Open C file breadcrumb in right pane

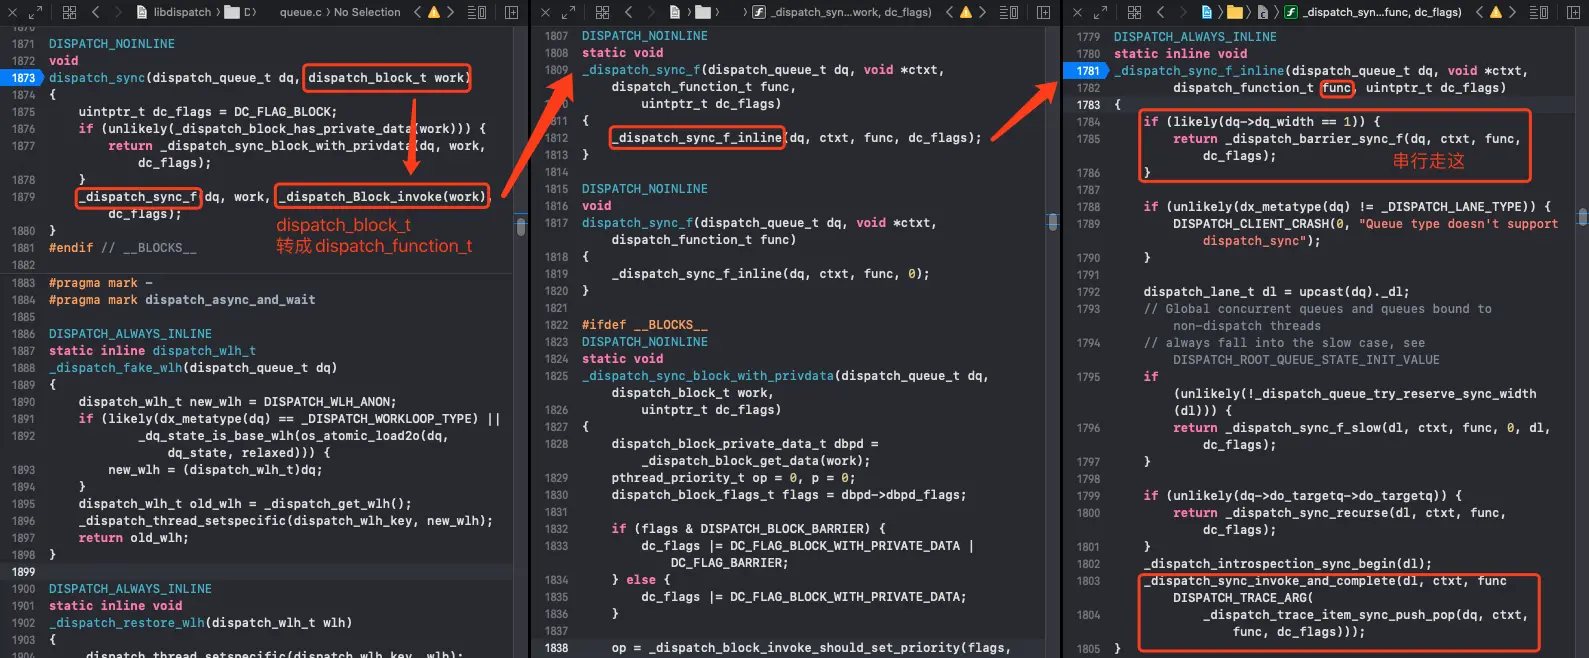click(1263, 12)
